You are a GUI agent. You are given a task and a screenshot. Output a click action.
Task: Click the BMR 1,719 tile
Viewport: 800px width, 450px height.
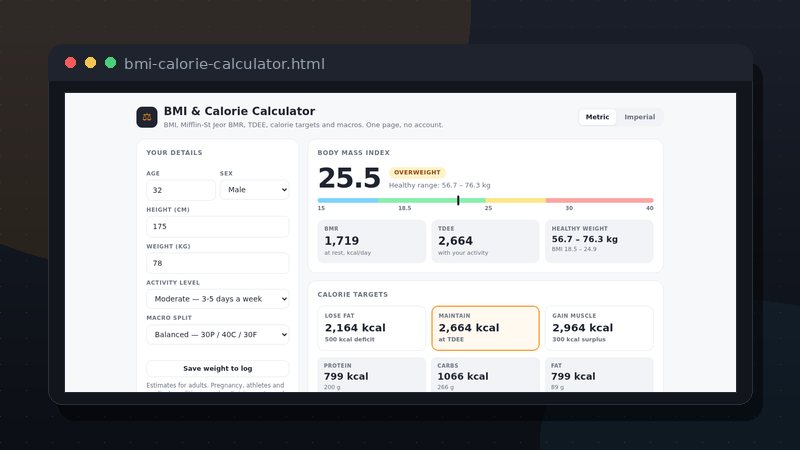371,241
